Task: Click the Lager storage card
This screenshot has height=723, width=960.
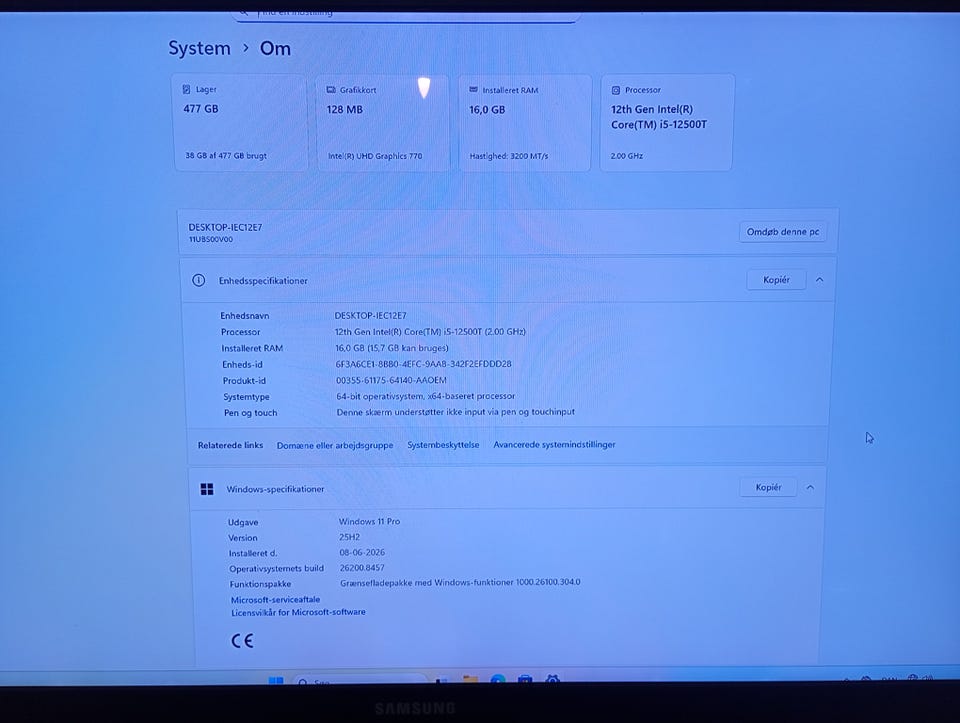Action: click(x=241, y=122)
